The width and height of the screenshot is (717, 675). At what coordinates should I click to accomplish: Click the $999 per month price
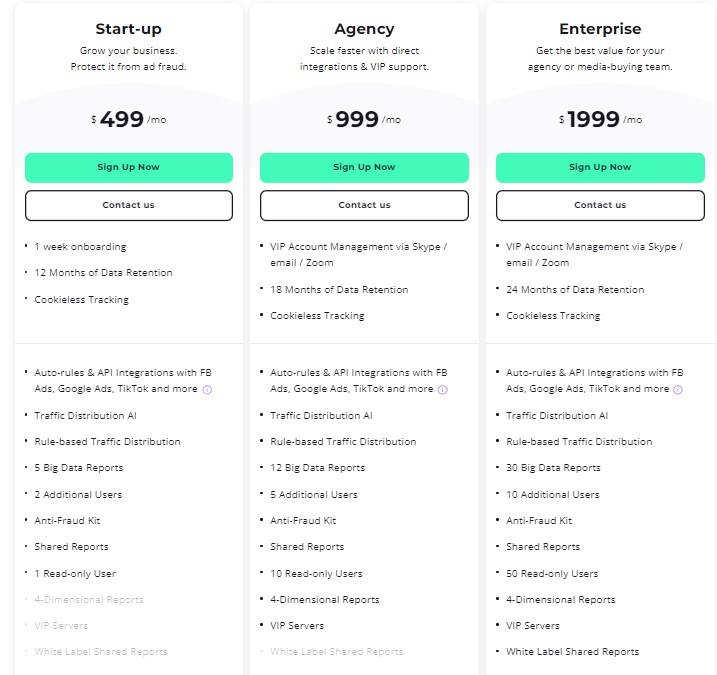coord(364,119)
